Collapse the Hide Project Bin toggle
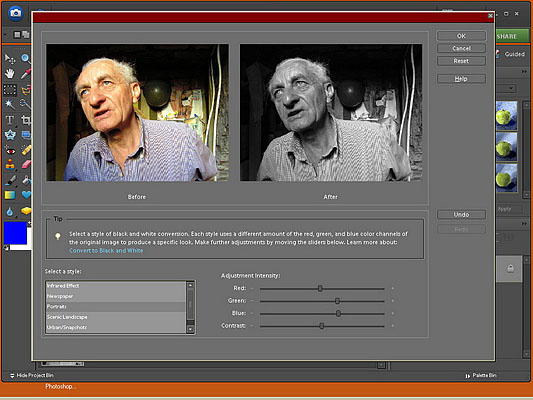This screenshot has height=400, width=533. [x=32, y=375]
